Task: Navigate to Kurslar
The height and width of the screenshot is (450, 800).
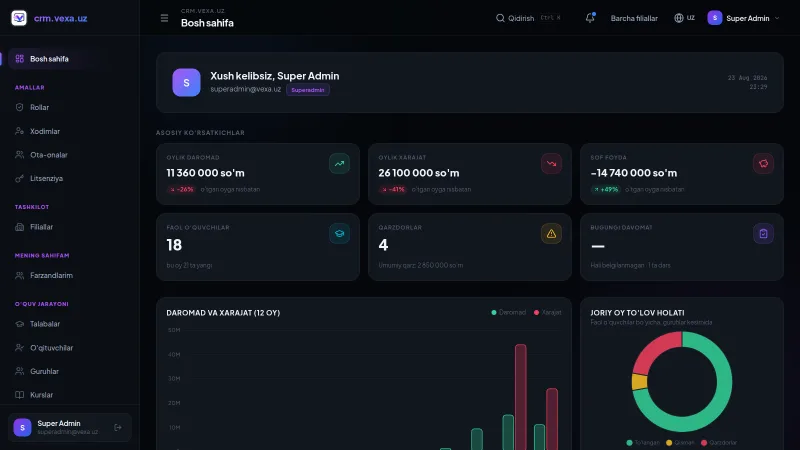Action: point(69,395)
